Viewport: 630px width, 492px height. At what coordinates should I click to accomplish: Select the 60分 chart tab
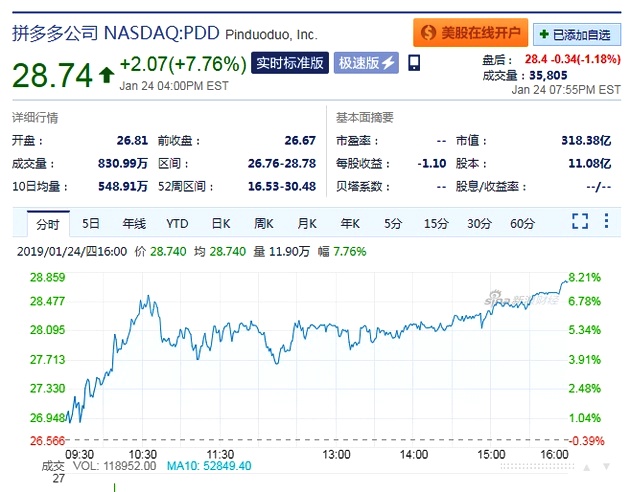(x=522, y=223)
